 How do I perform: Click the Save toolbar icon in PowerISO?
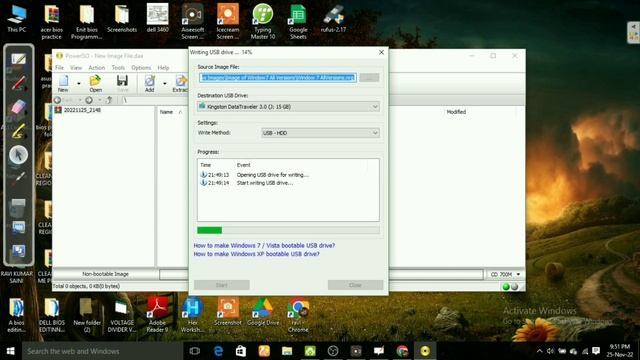pyautogui.click(x=122, y=83)
